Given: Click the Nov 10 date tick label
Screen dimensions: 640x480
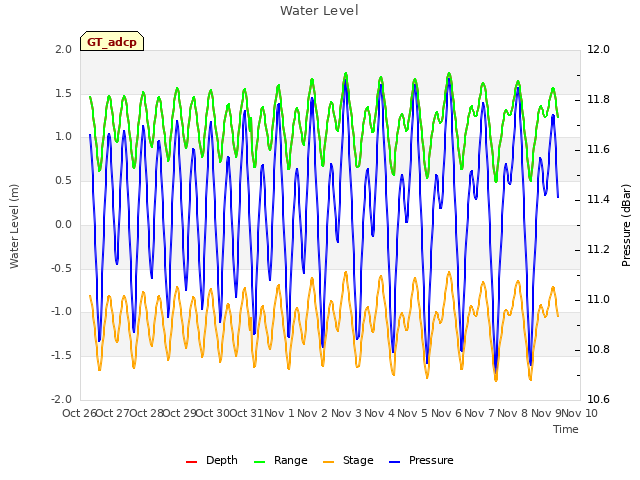Looking at the screenshot, I should pos(580,413).
